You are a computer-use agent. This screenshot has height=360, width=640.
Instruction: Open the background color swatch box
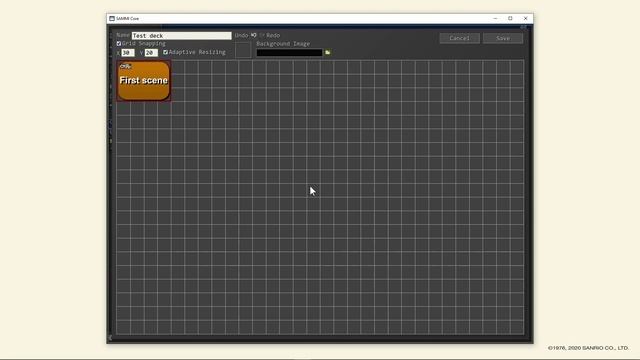click(243, 50)
